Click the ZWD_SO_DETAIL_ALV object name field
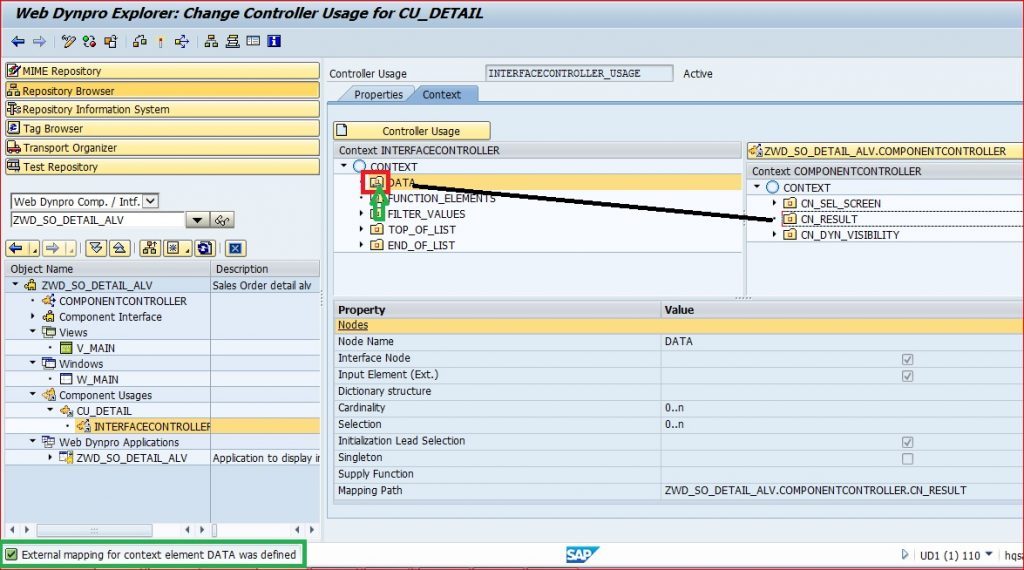 coord(97,220)
